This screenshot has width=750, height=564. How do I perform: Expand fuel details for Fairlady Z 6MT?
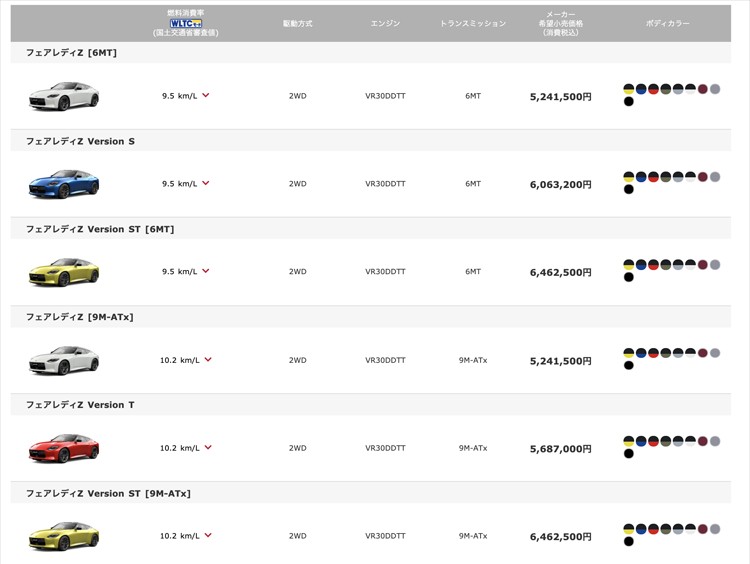tap(206, 95)
